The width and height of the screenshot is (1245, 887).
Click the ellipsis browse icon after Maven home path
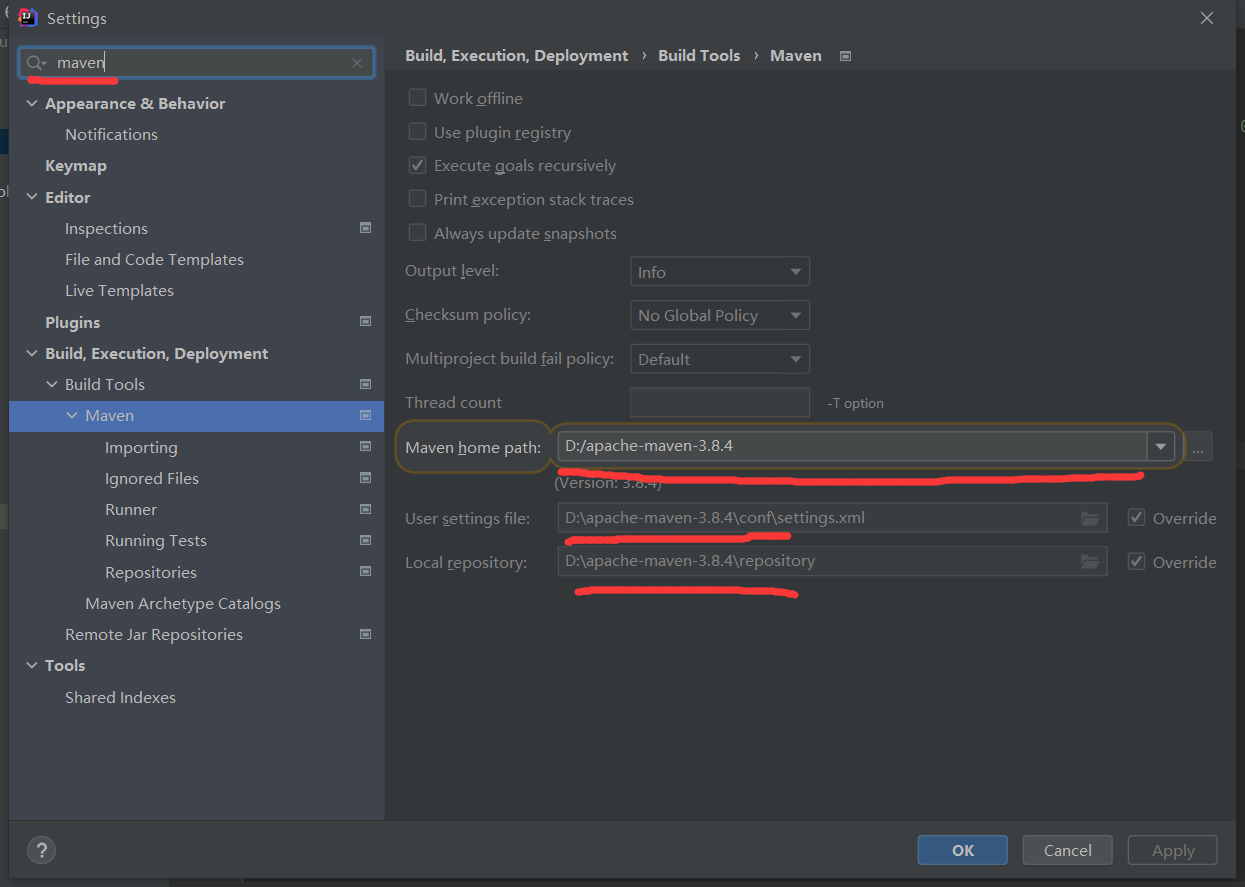coord(1198,447)
